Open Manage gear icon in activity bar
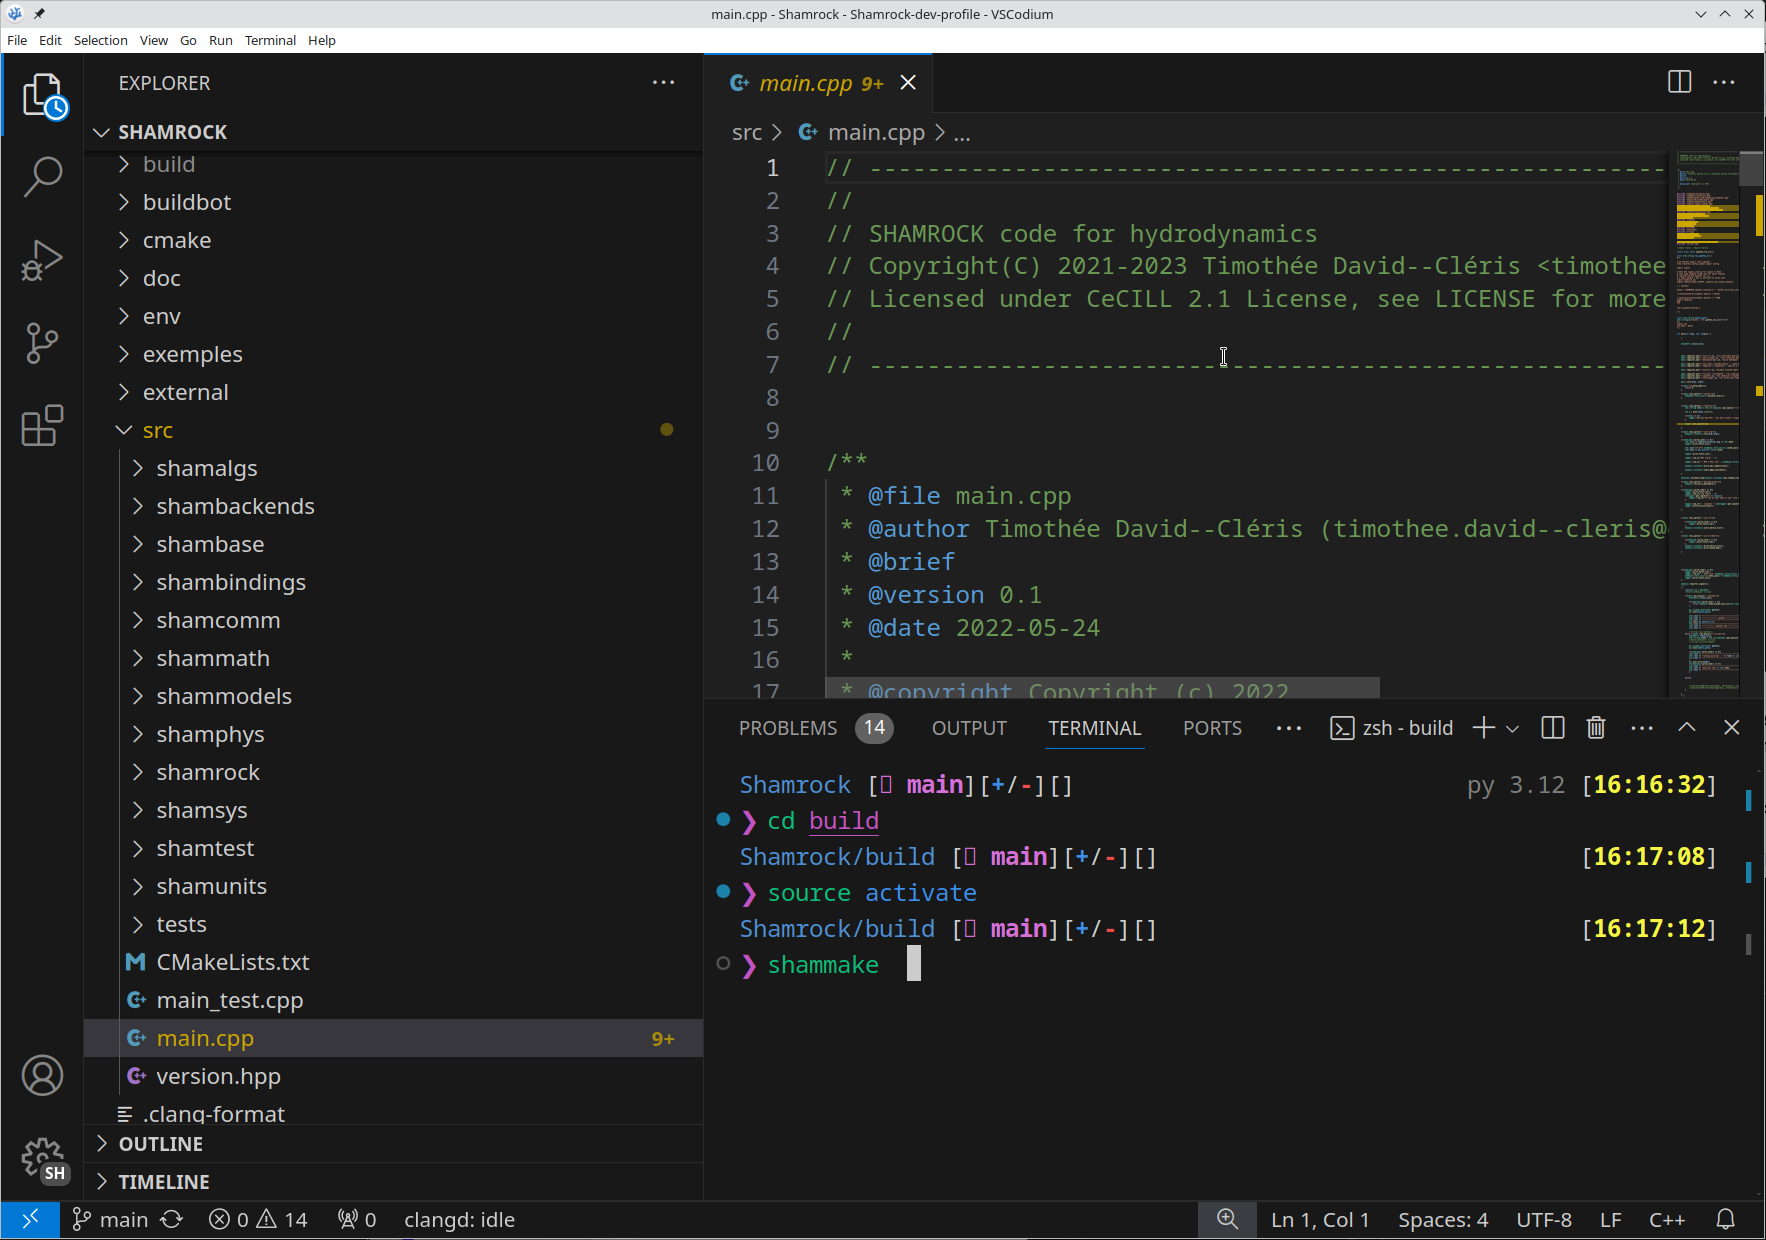The image size is (1766, 1240). point(43,1159)
